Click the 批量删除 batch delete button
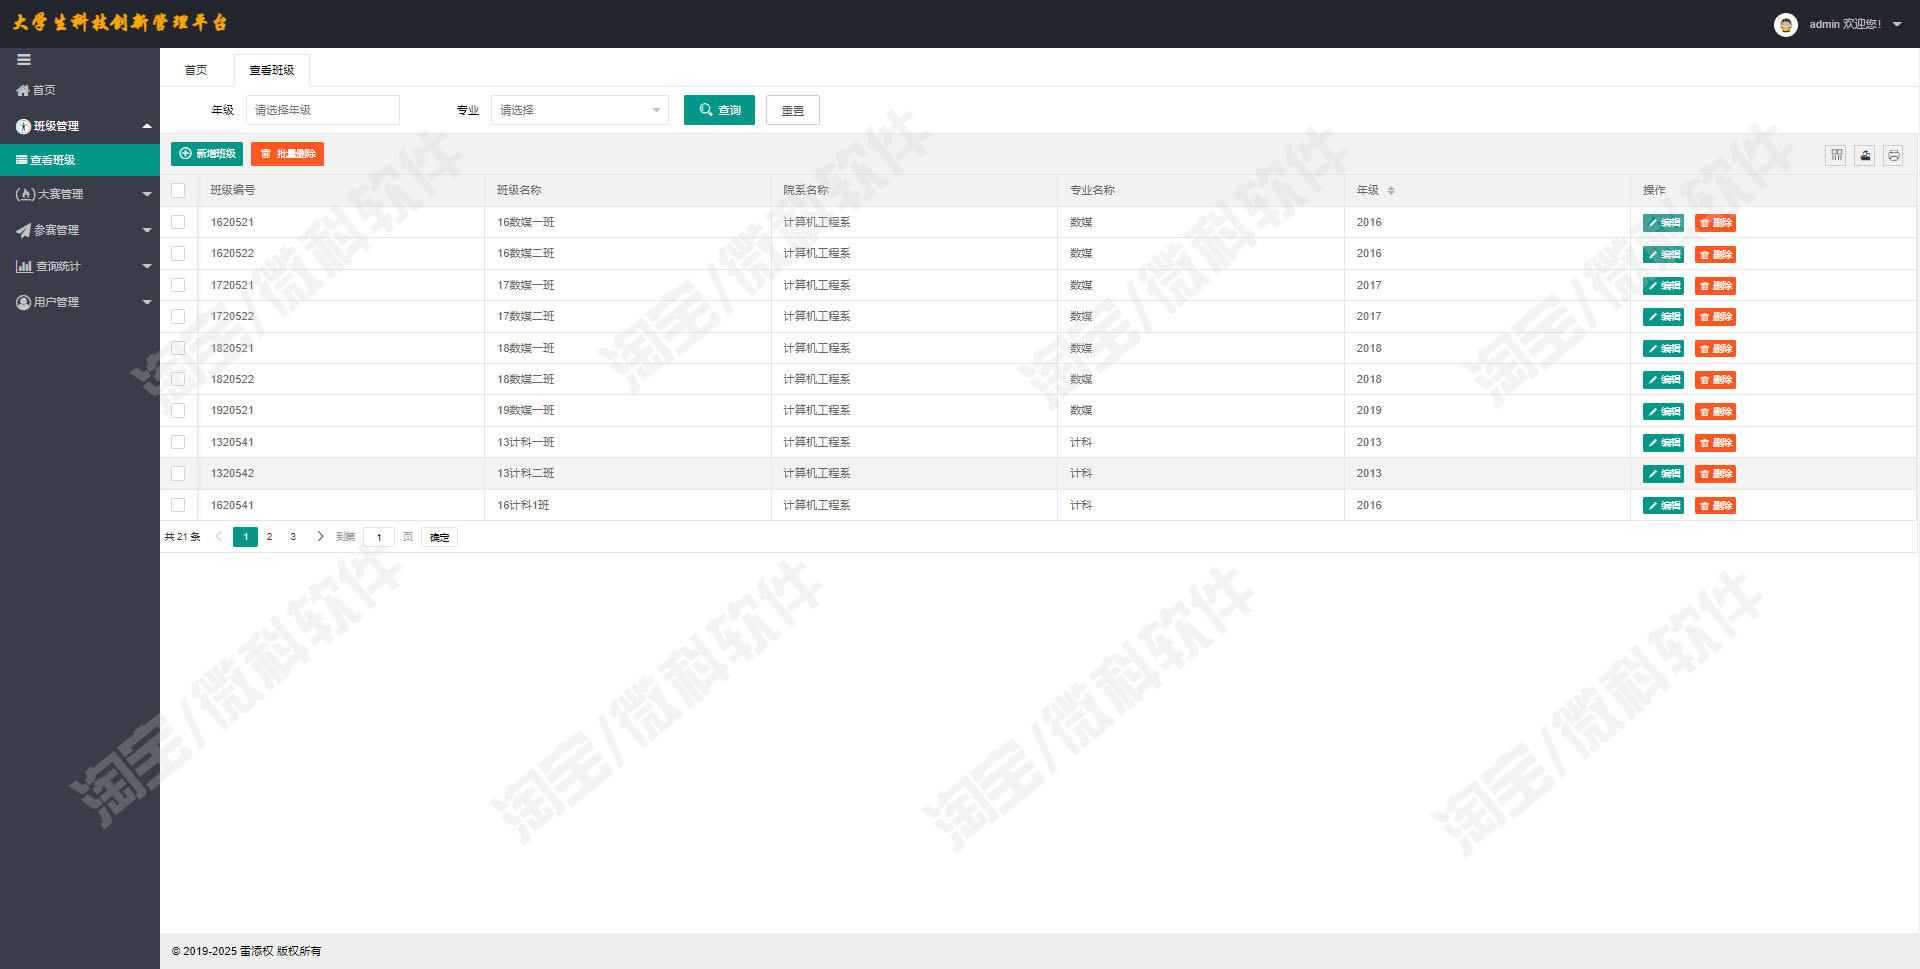Viewport: 1920px width, 969px height. coord(287,154)
